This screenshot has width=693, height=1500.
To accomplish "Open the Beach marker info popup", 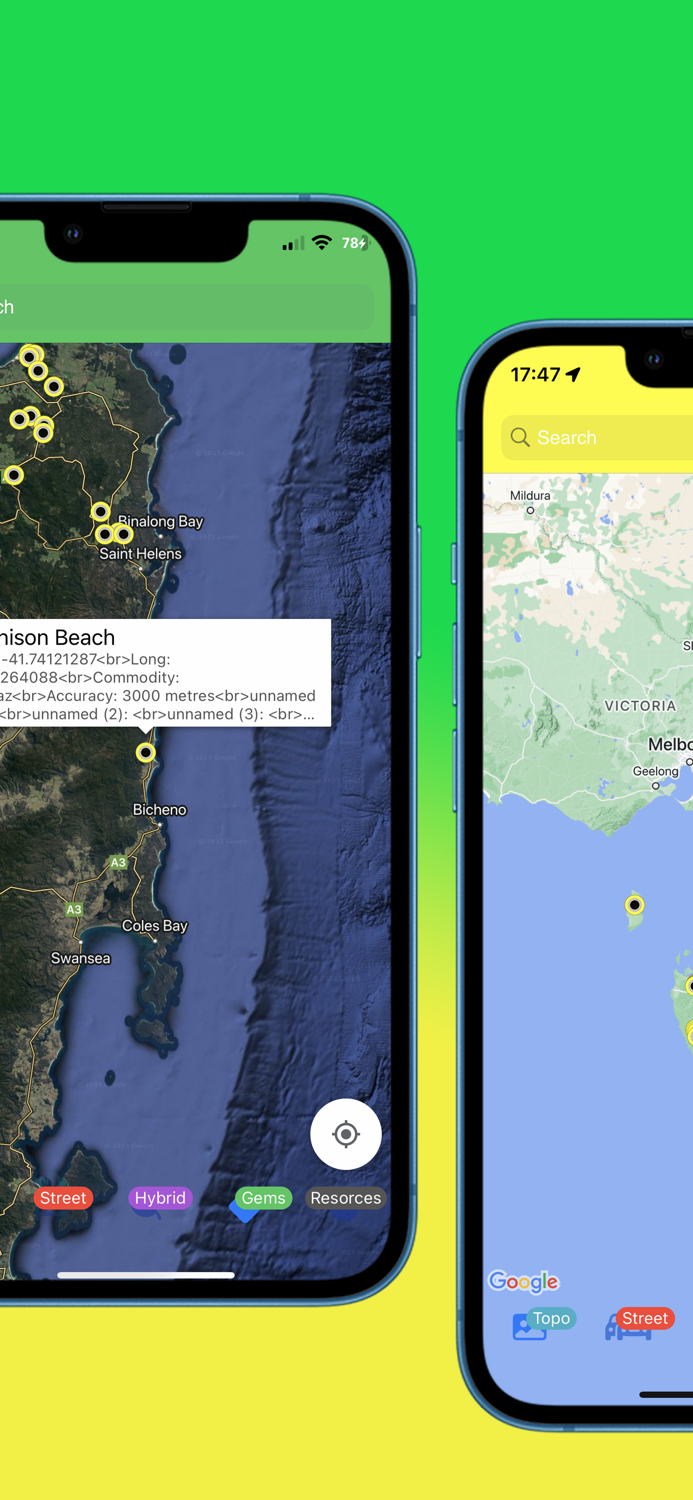I will 165,673.
